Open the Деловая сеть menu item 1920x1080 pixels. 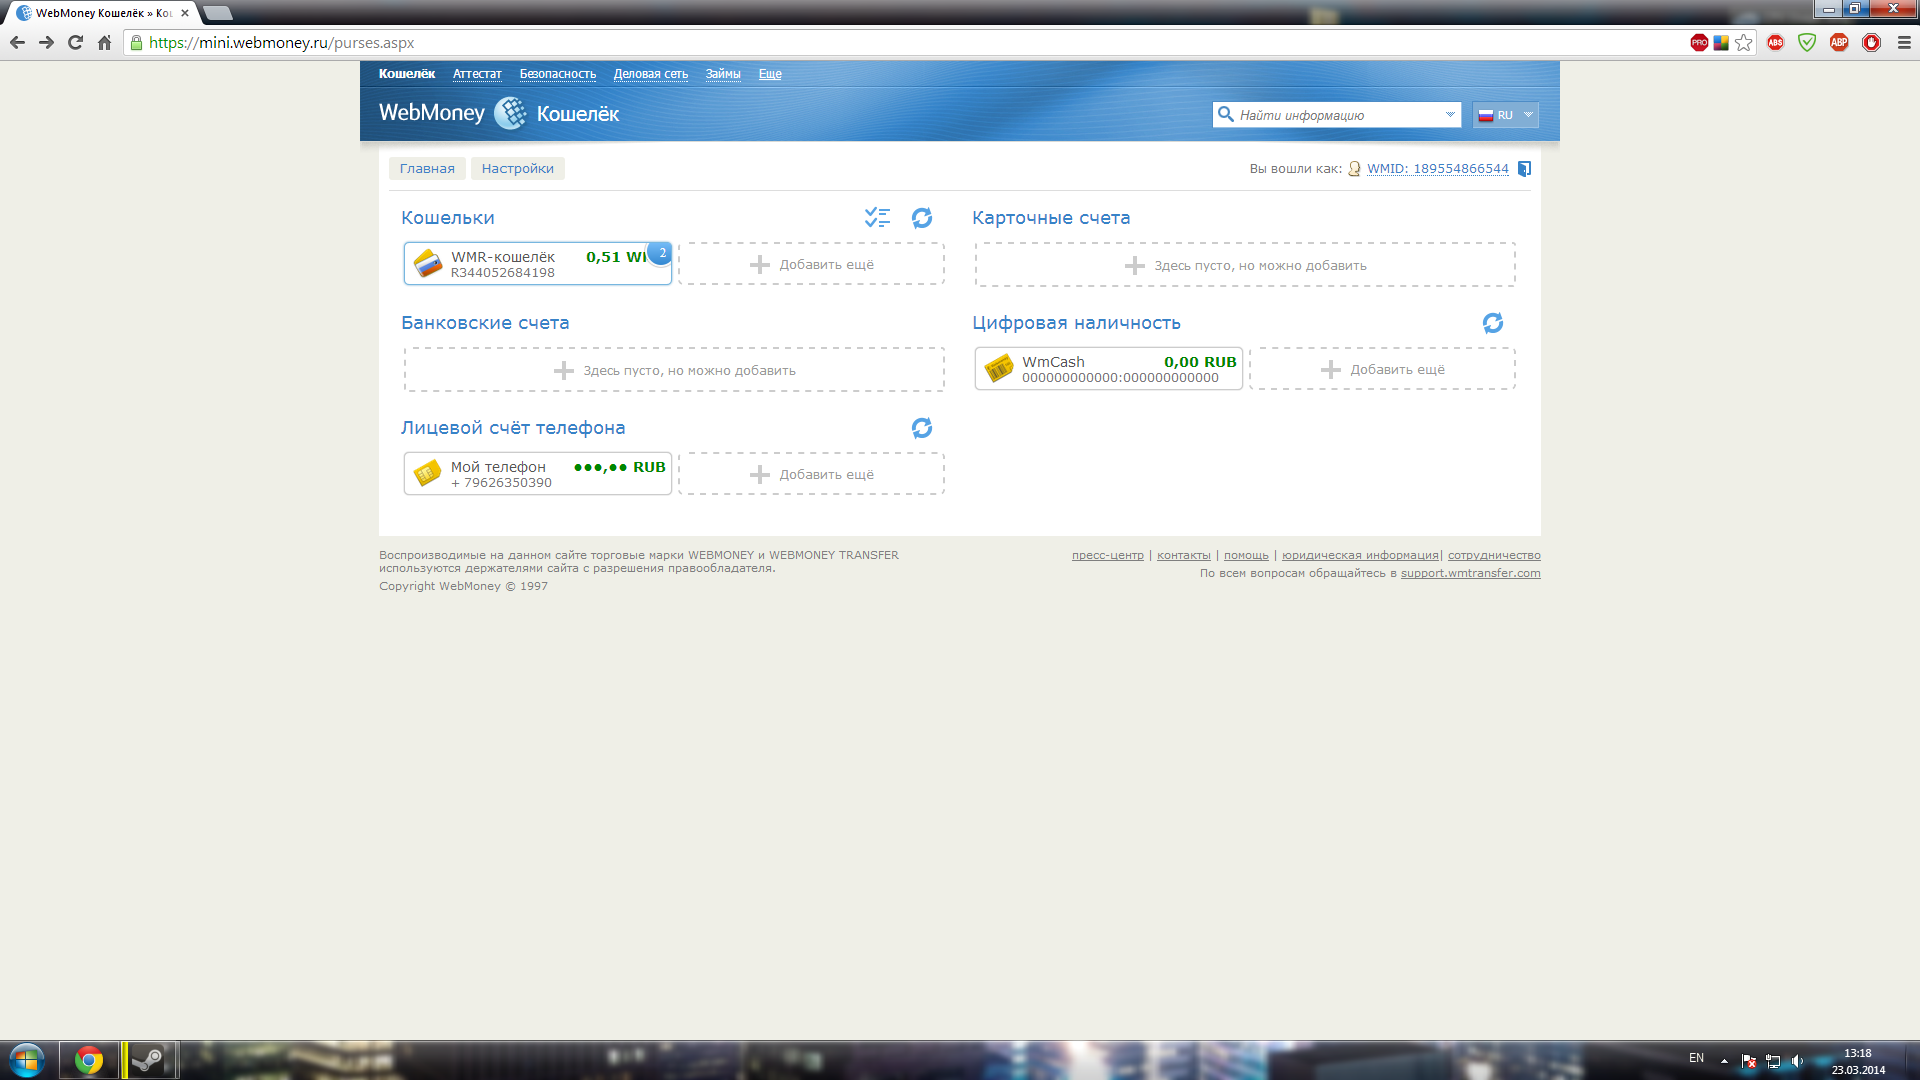[651, 74]
